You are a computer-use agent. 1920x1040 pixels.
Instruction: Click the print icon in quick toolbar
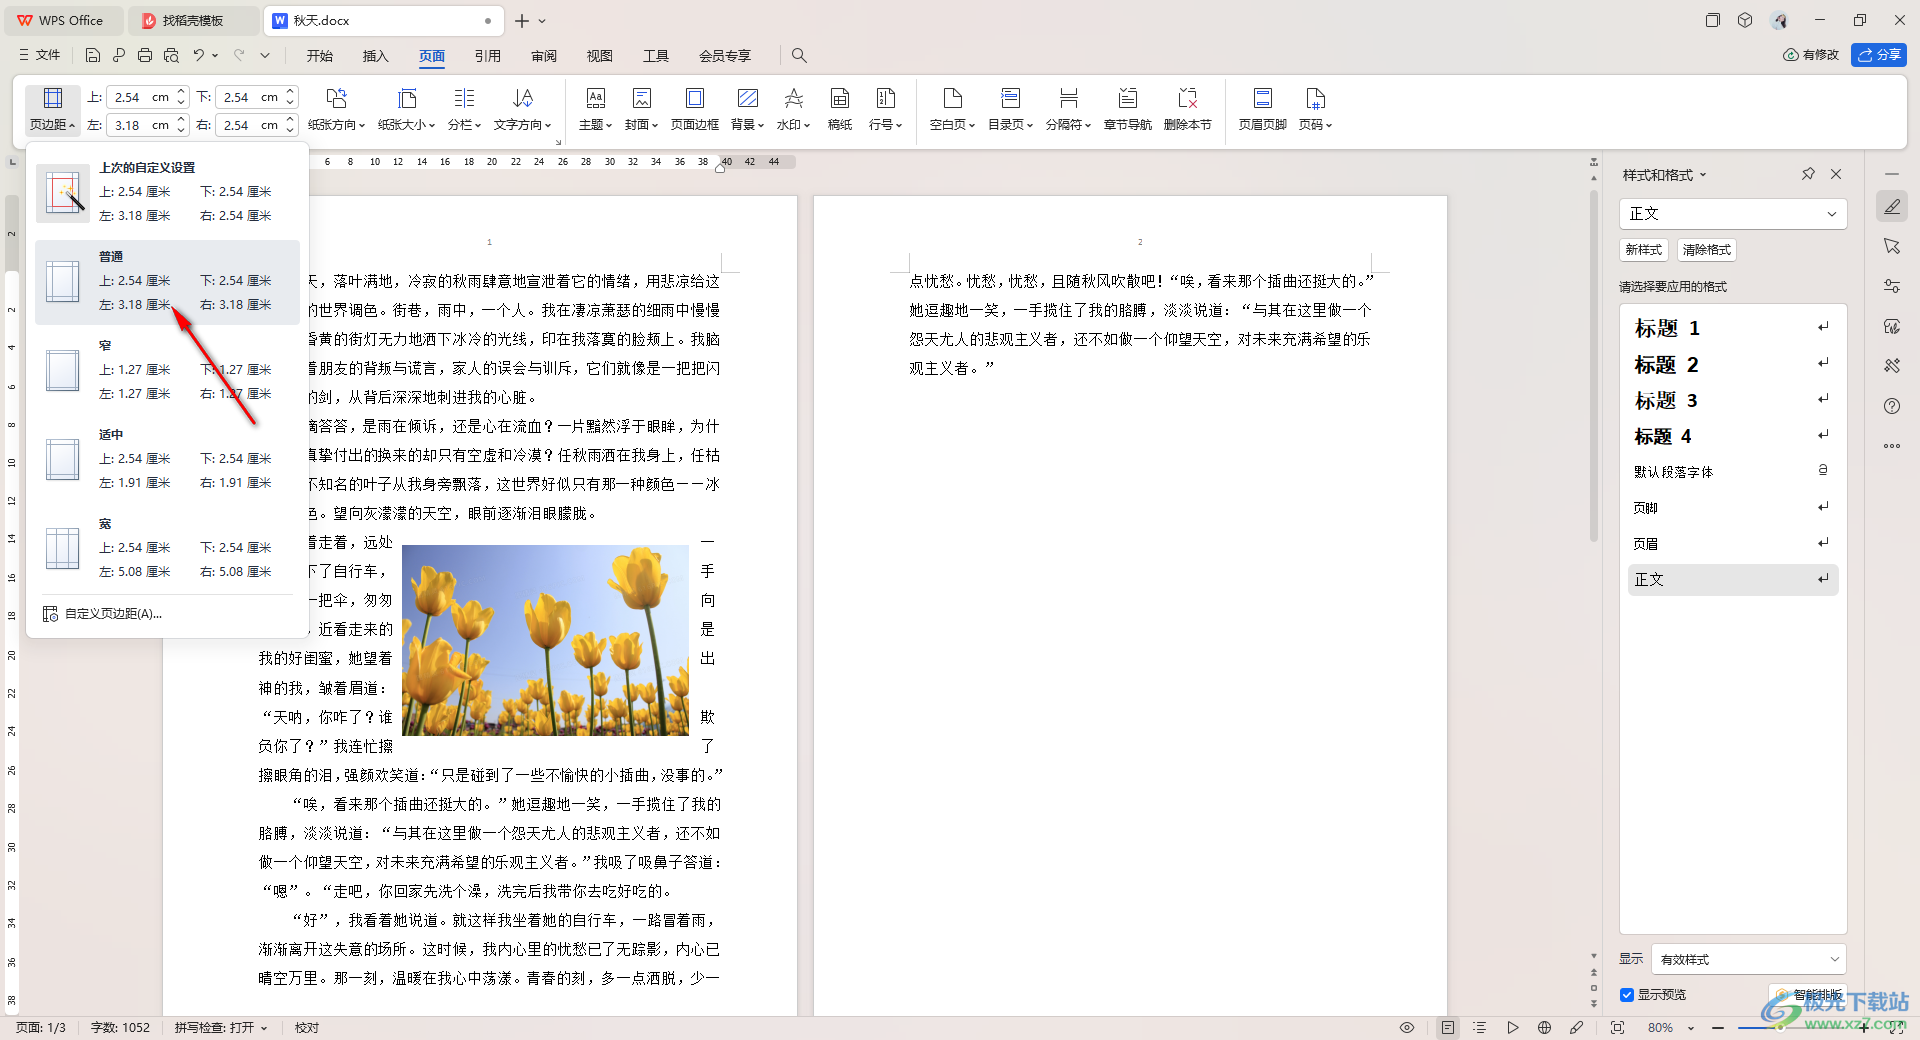tap(145, 55)
